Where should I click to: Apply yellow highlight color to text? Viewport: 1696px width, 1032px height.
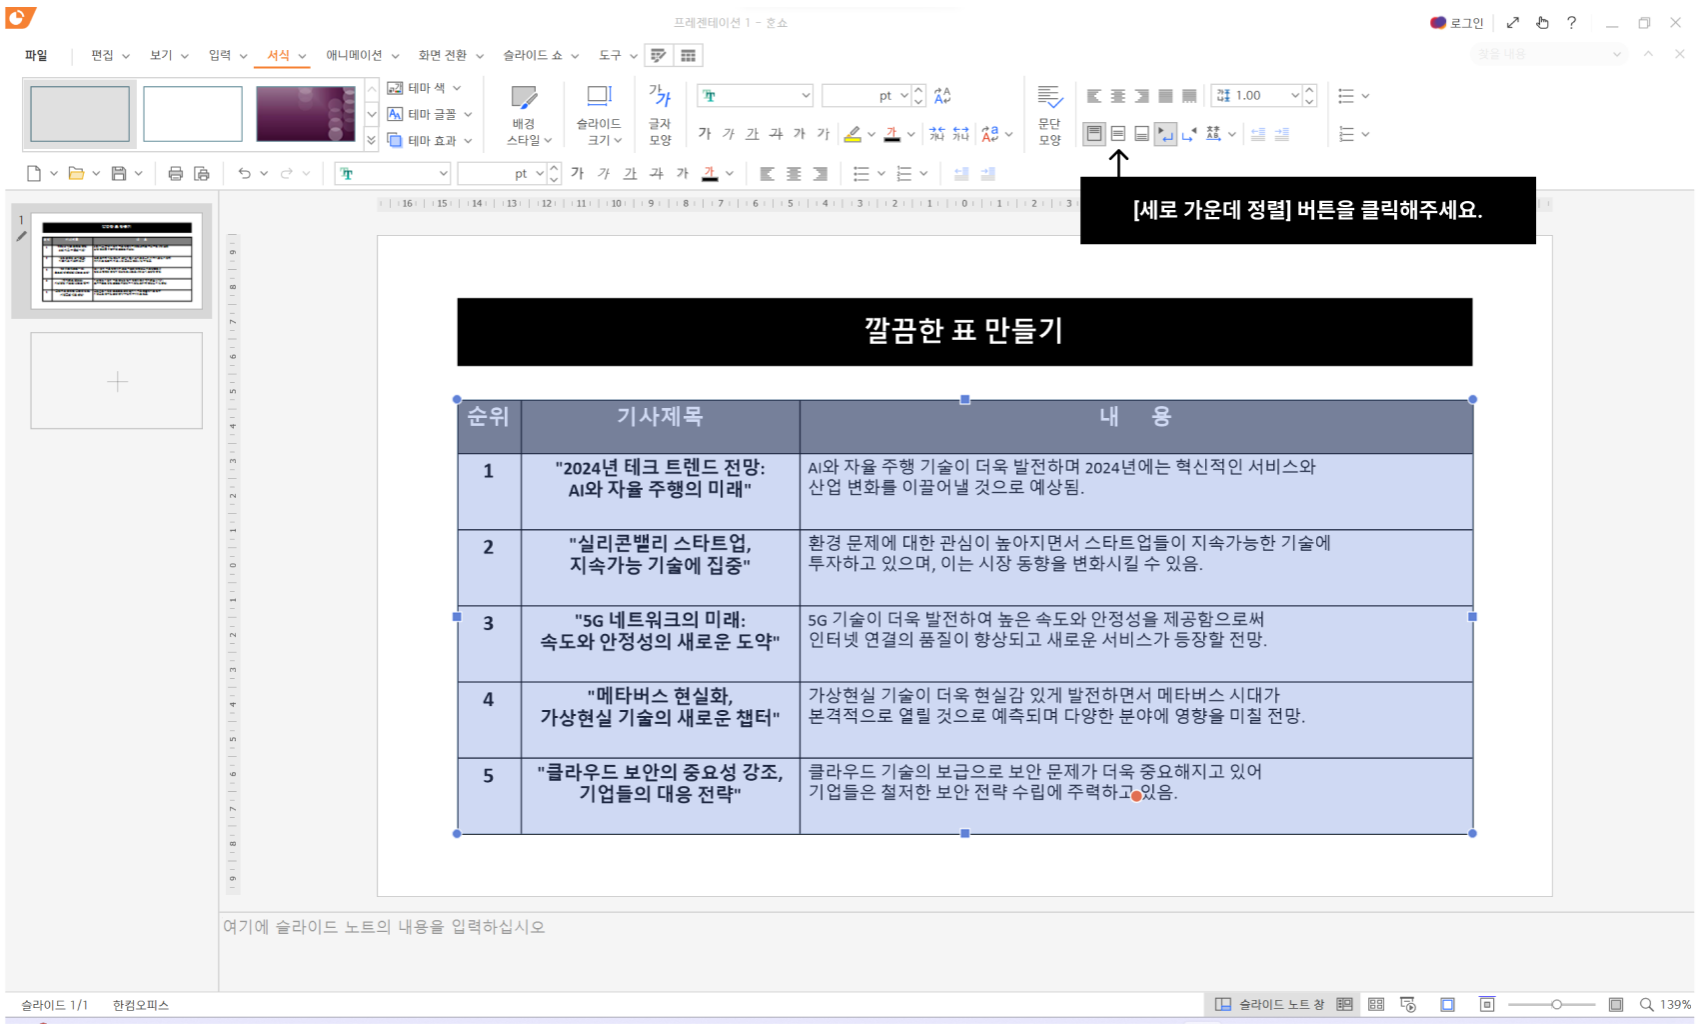tap(853, 134)
